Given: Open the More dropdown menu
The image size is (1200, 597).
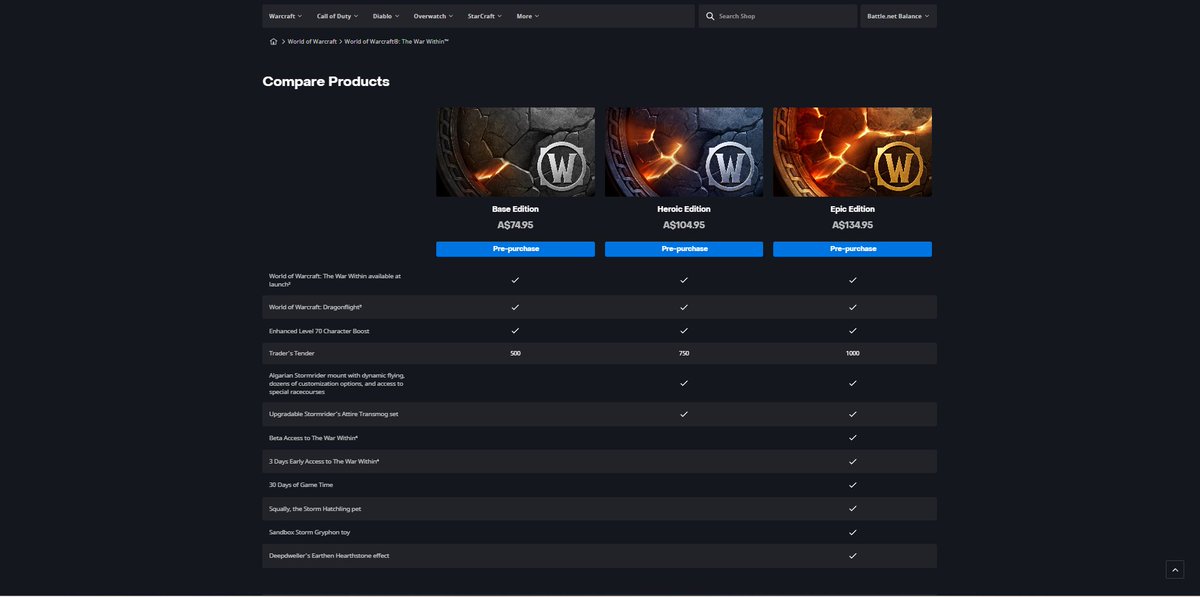Looking at the screenshot, I should [528, 16].
